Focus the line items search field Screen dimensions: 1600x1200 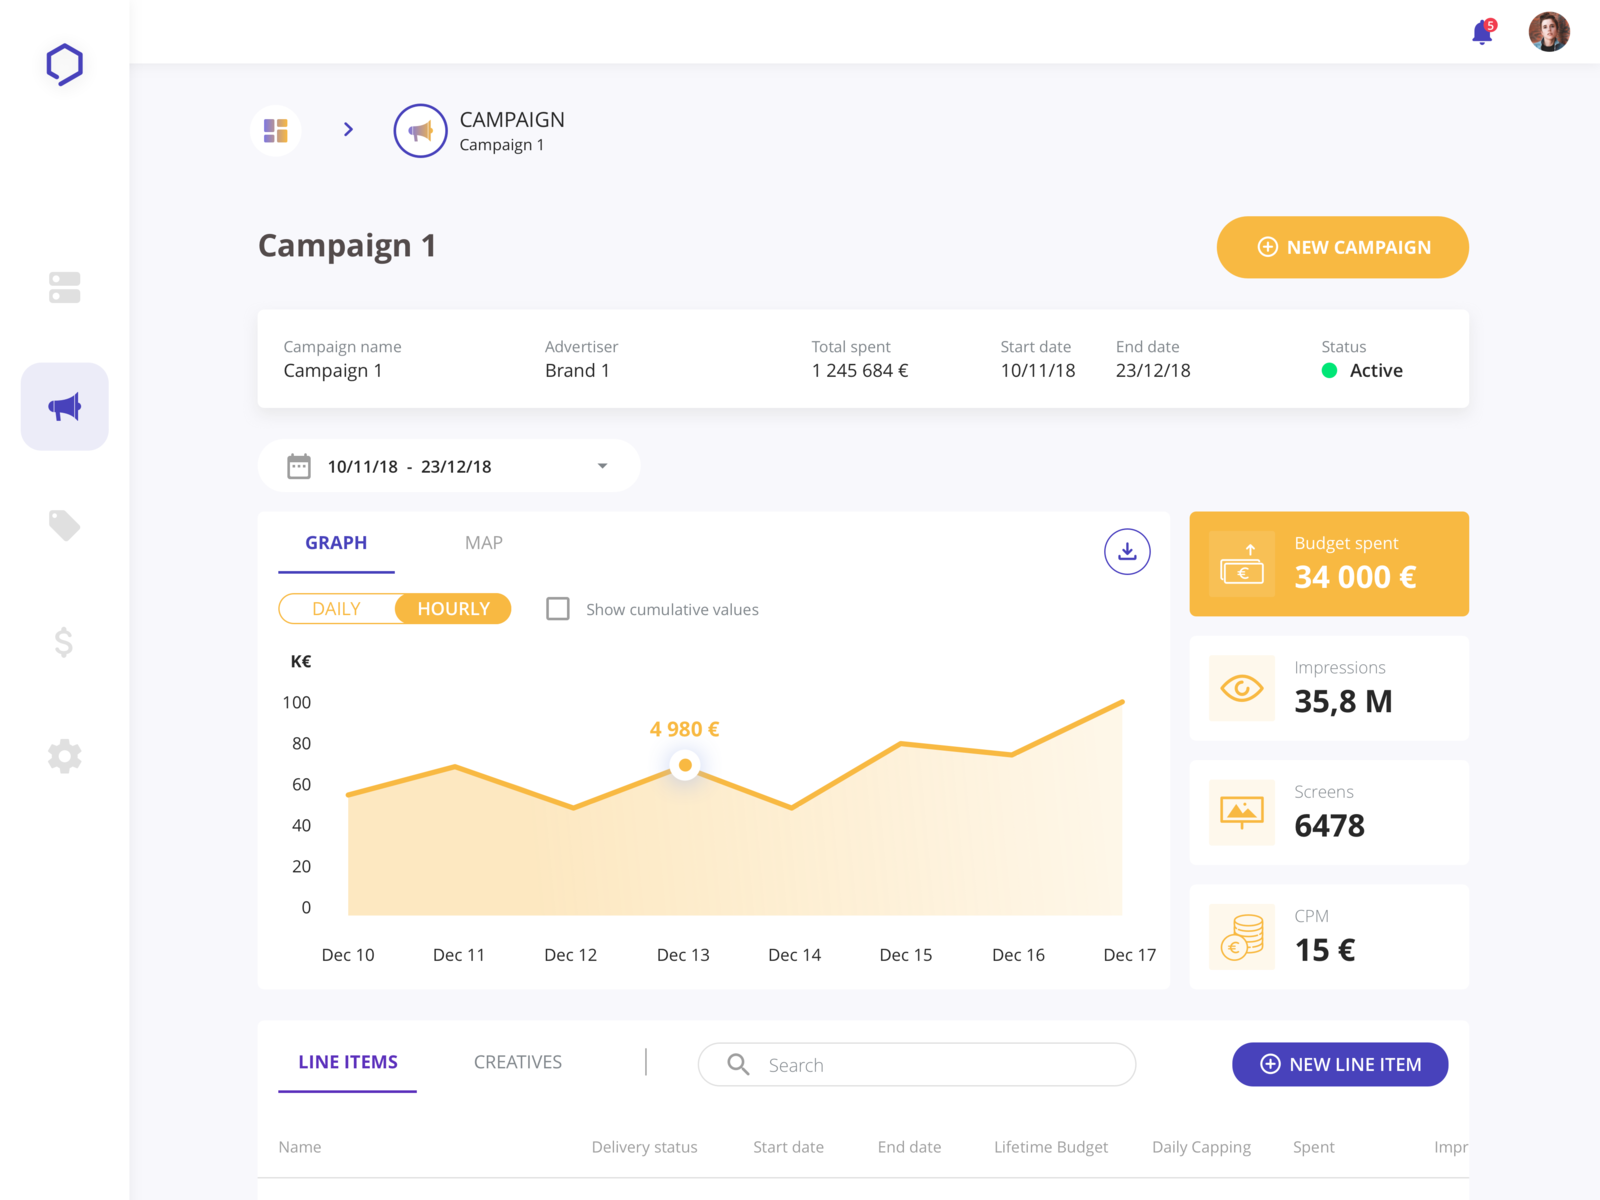(x=916, y=1065)
